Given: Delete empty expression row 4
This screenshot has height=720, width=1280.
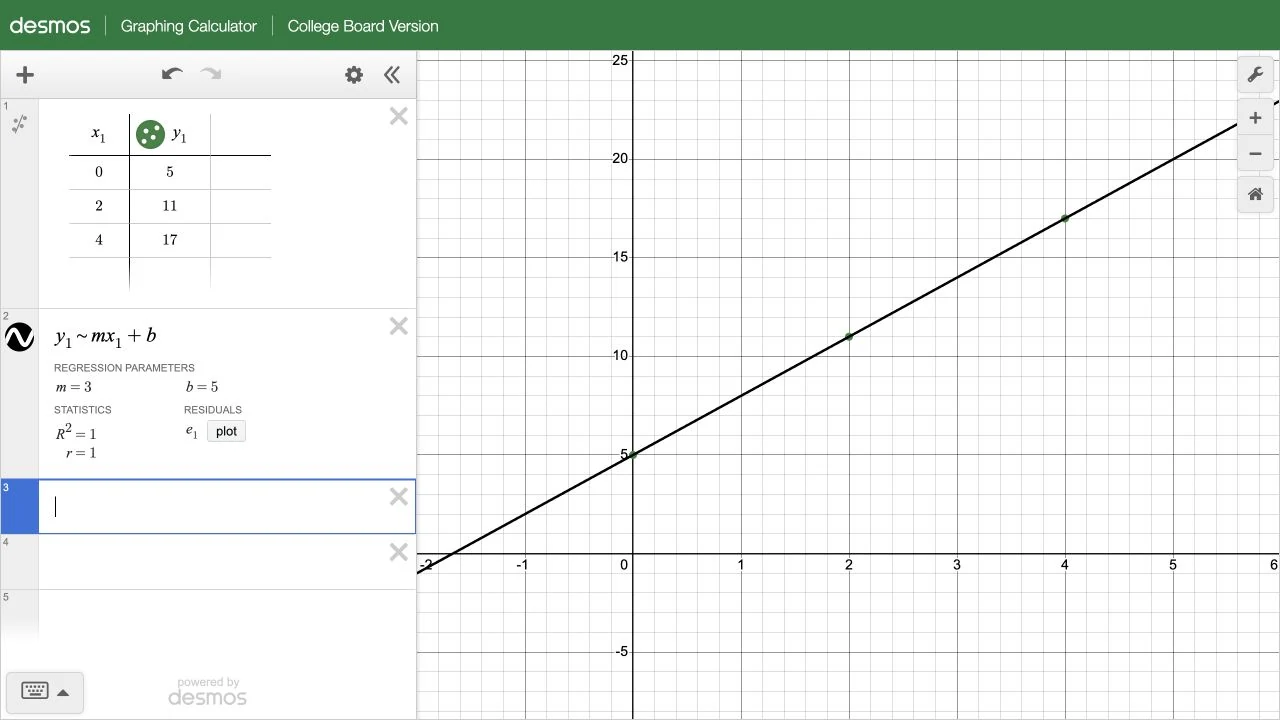Looking at the screenshot, I should (x=399, y=552).
